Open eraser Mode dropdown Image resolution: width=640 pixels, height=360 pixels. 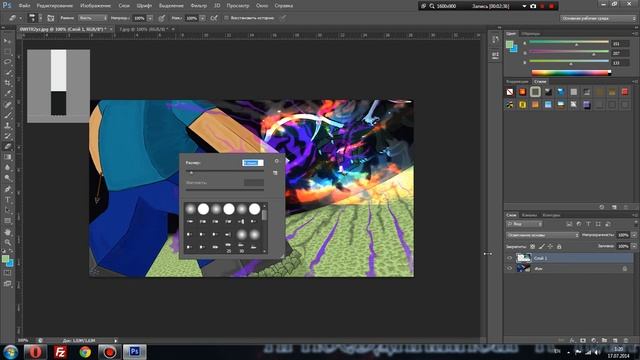coord(92,18)
